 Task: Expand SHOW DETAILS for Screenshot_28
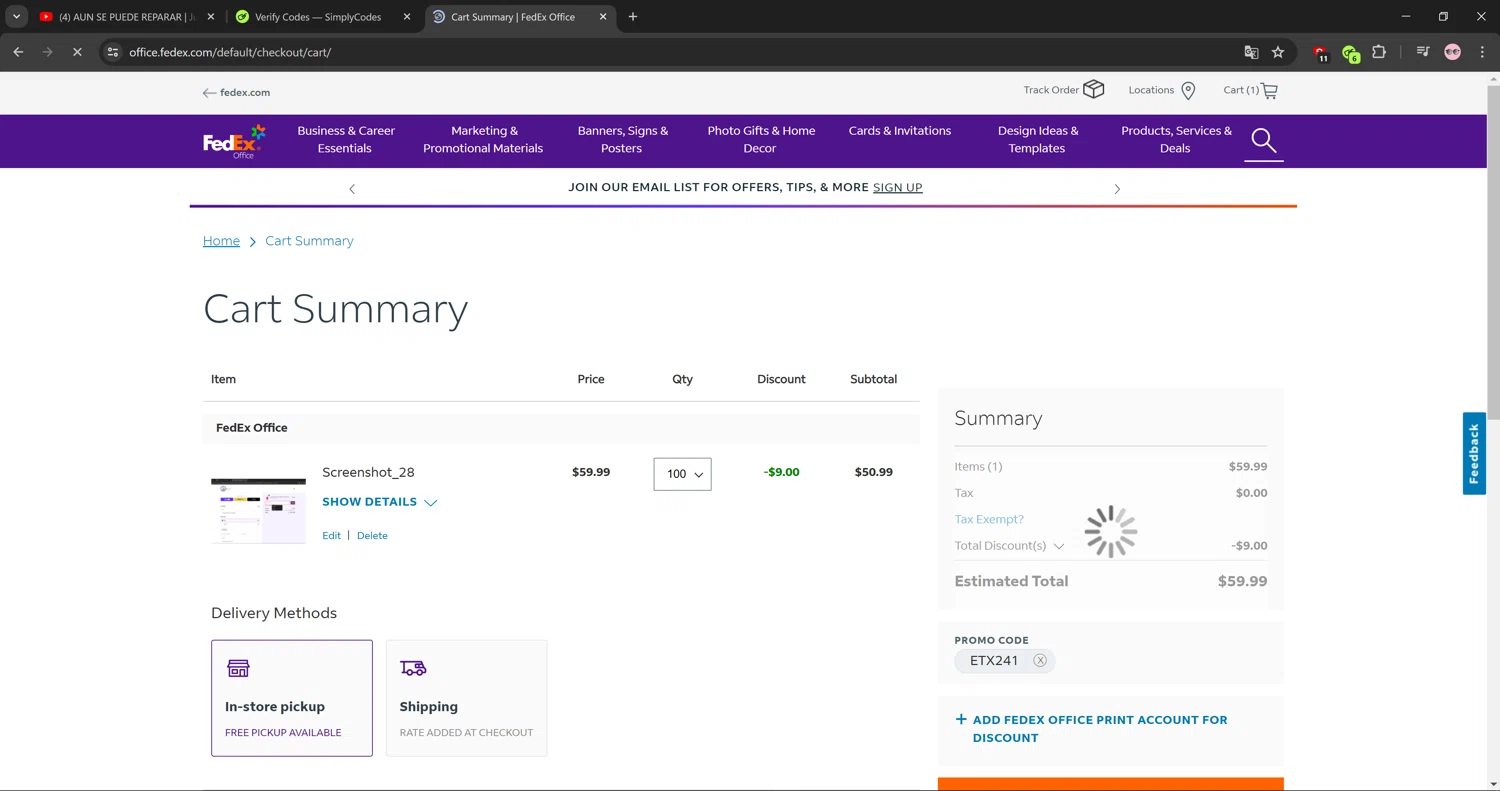point(379,502)
